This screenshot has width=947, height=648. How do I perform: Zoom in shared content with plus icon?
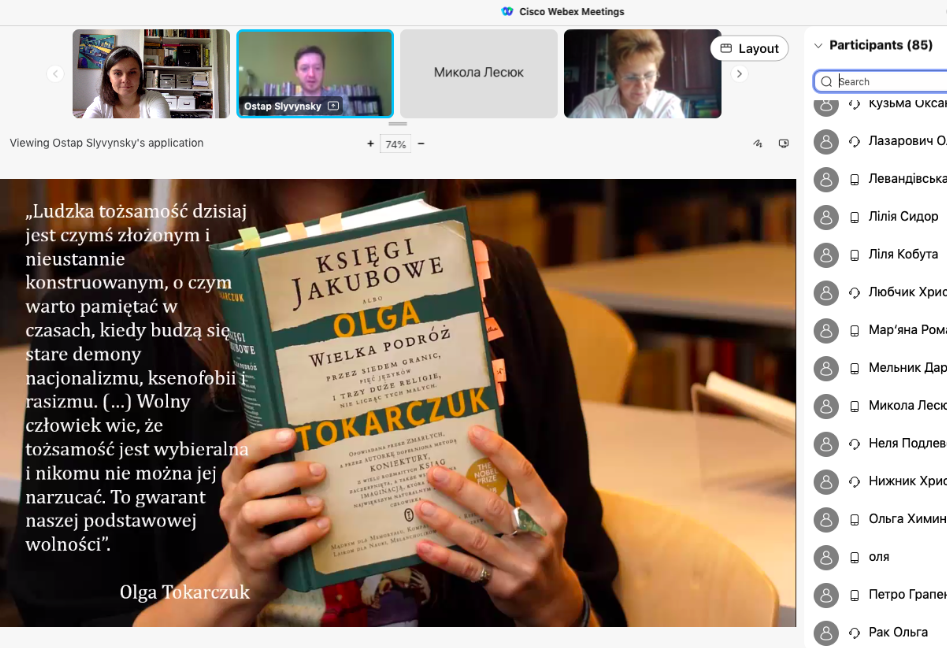(x=371, y=144)
